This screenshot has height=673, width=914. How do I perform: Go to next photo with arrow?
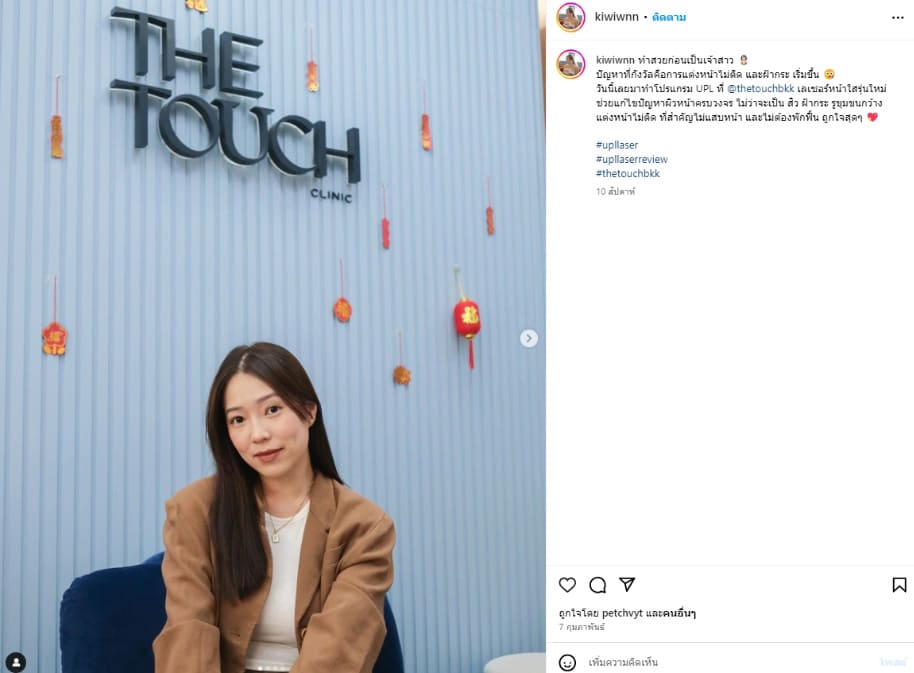click(529, 338)
